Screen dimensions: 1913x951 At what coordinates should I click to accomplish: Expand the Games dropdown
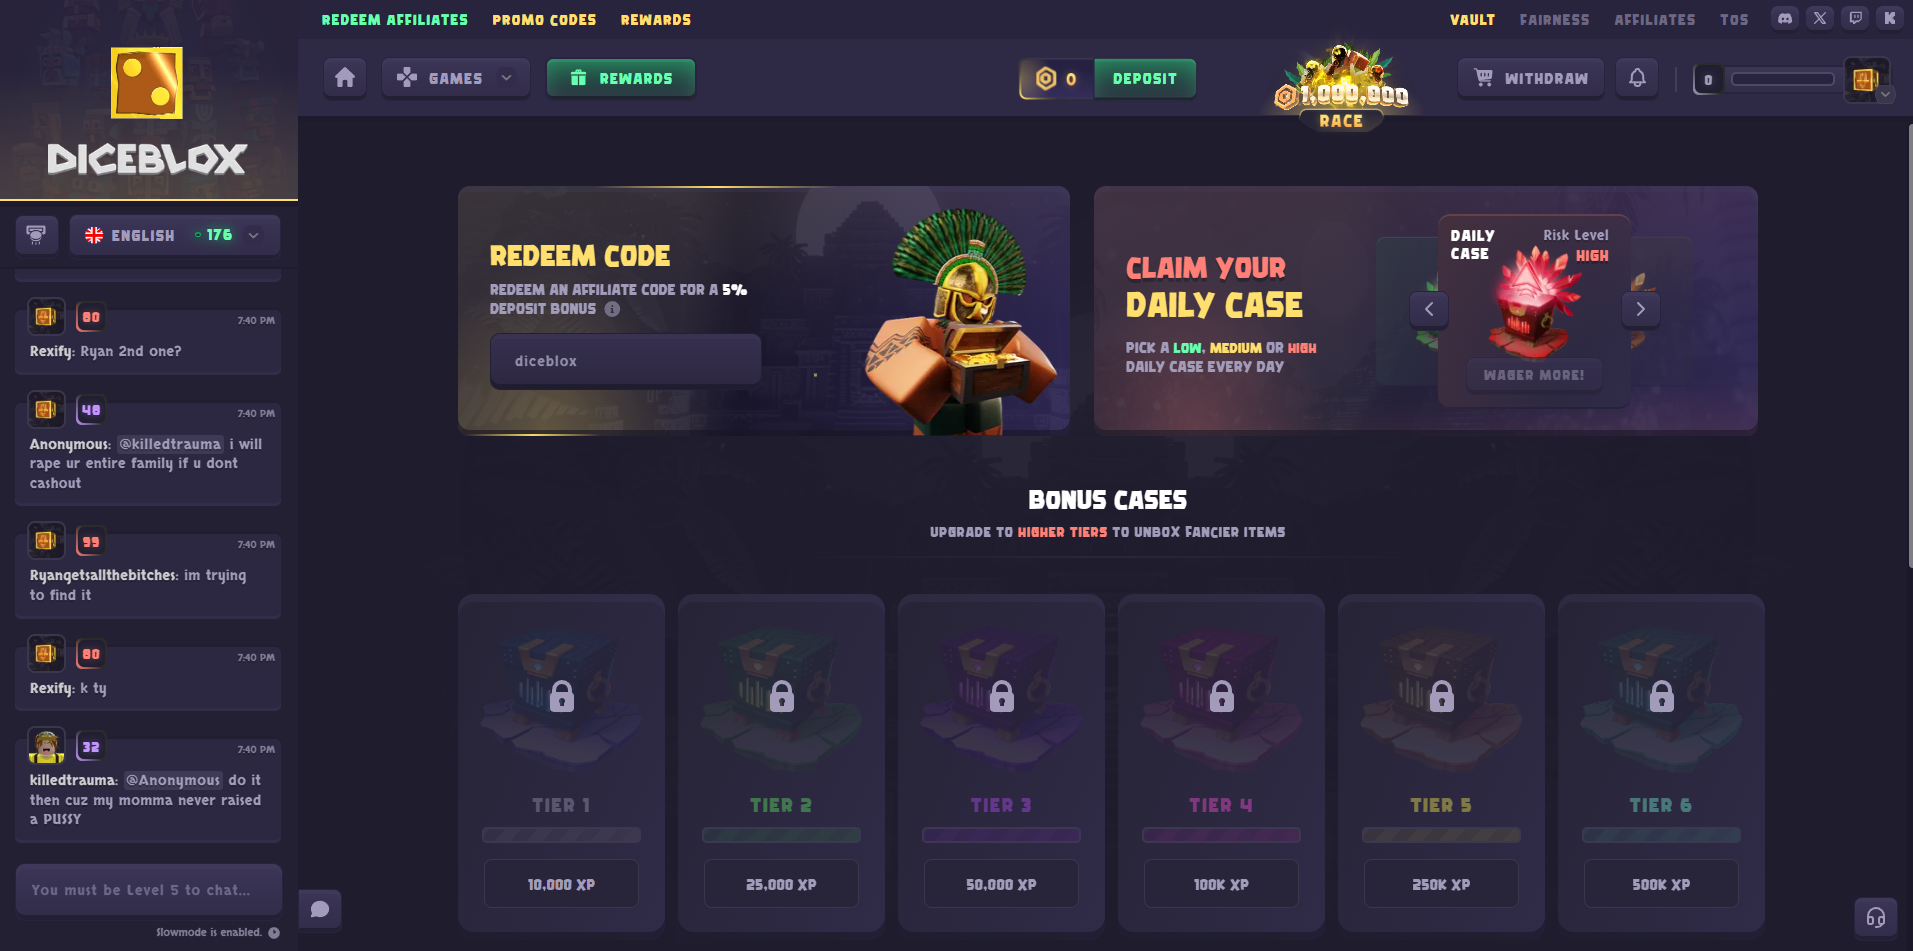coord(455,78)
